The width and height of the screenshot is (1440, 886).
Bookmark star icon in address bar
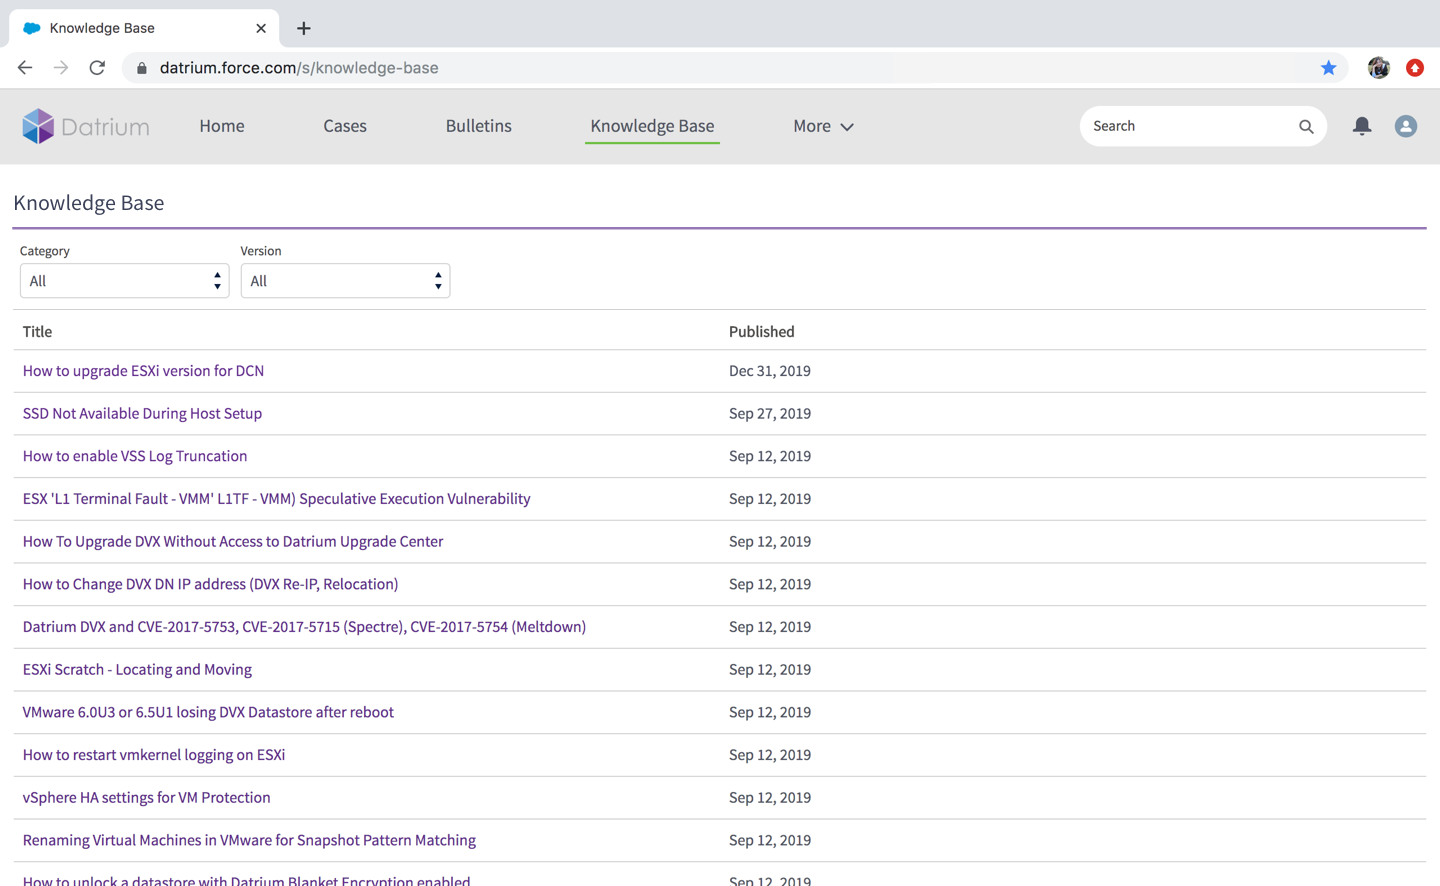pyautogui.click(x=1328, y=68)
